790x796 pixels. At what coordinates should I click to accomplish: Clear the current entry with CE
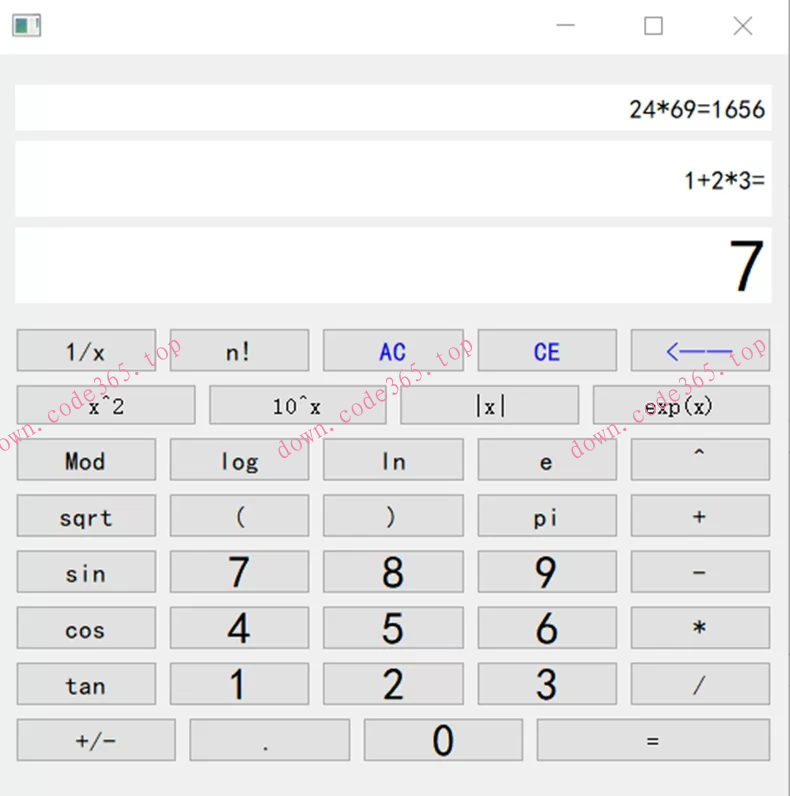[547, 350]
